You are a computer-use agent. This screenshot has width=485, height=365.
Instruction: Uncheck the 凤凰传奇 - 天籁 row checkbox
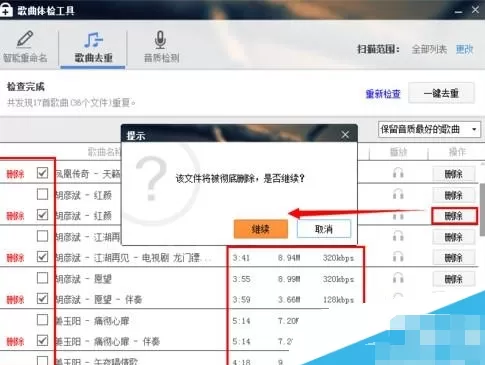tap(42, 173)
